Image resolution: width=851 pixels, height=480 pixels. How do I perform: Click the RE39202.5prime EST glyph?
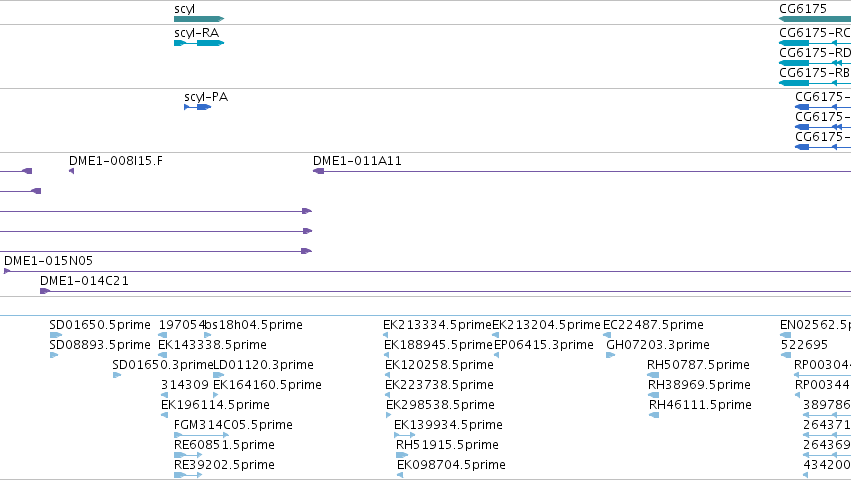[188, 475]
